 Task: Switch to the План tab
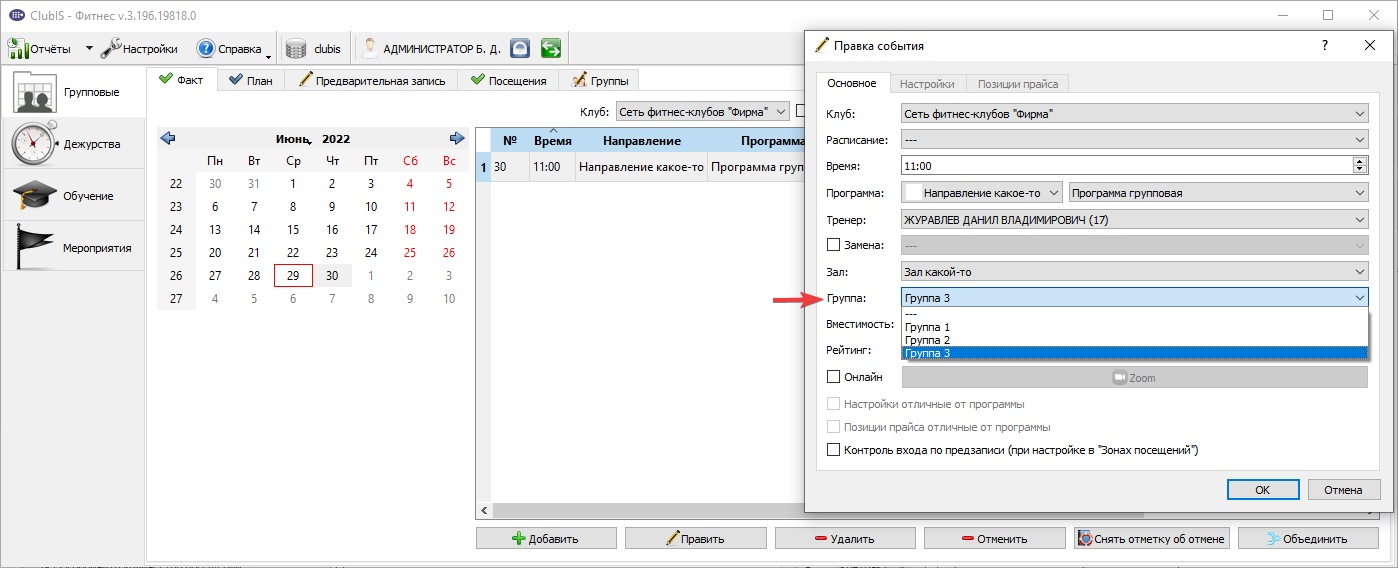(x=250, y=80)
